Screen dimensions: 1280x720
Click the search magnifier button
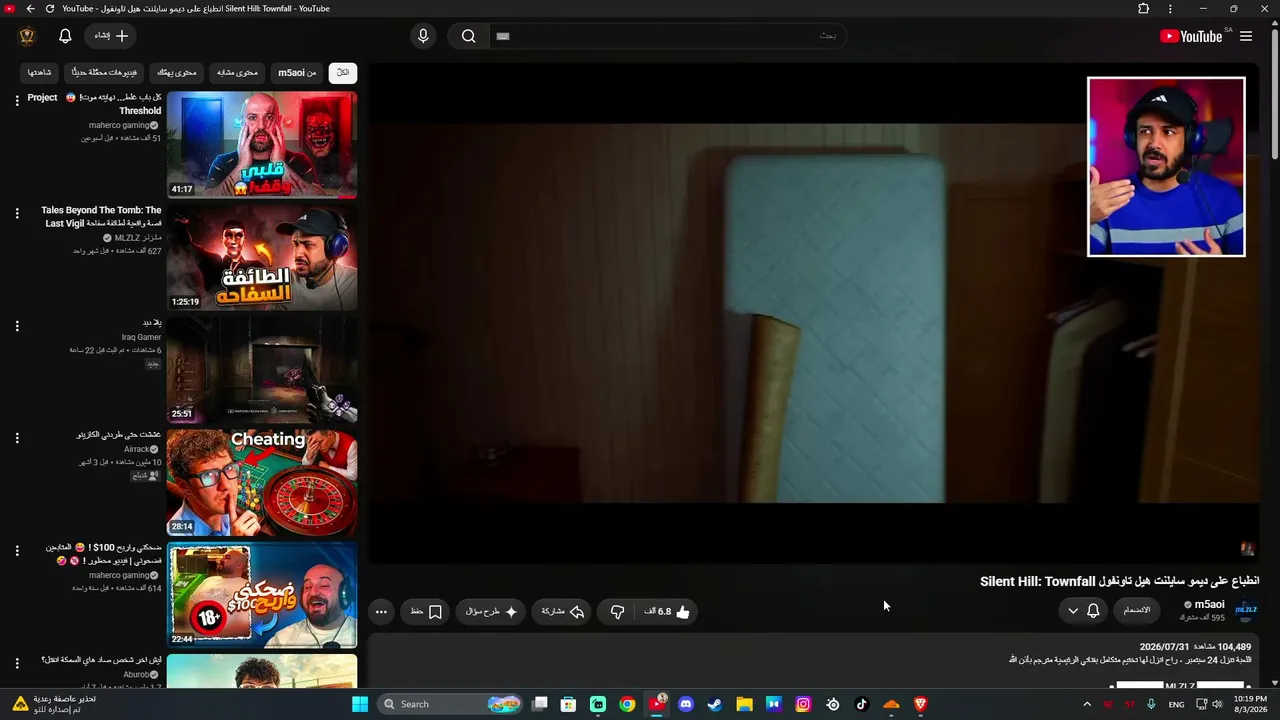[468, 36]
